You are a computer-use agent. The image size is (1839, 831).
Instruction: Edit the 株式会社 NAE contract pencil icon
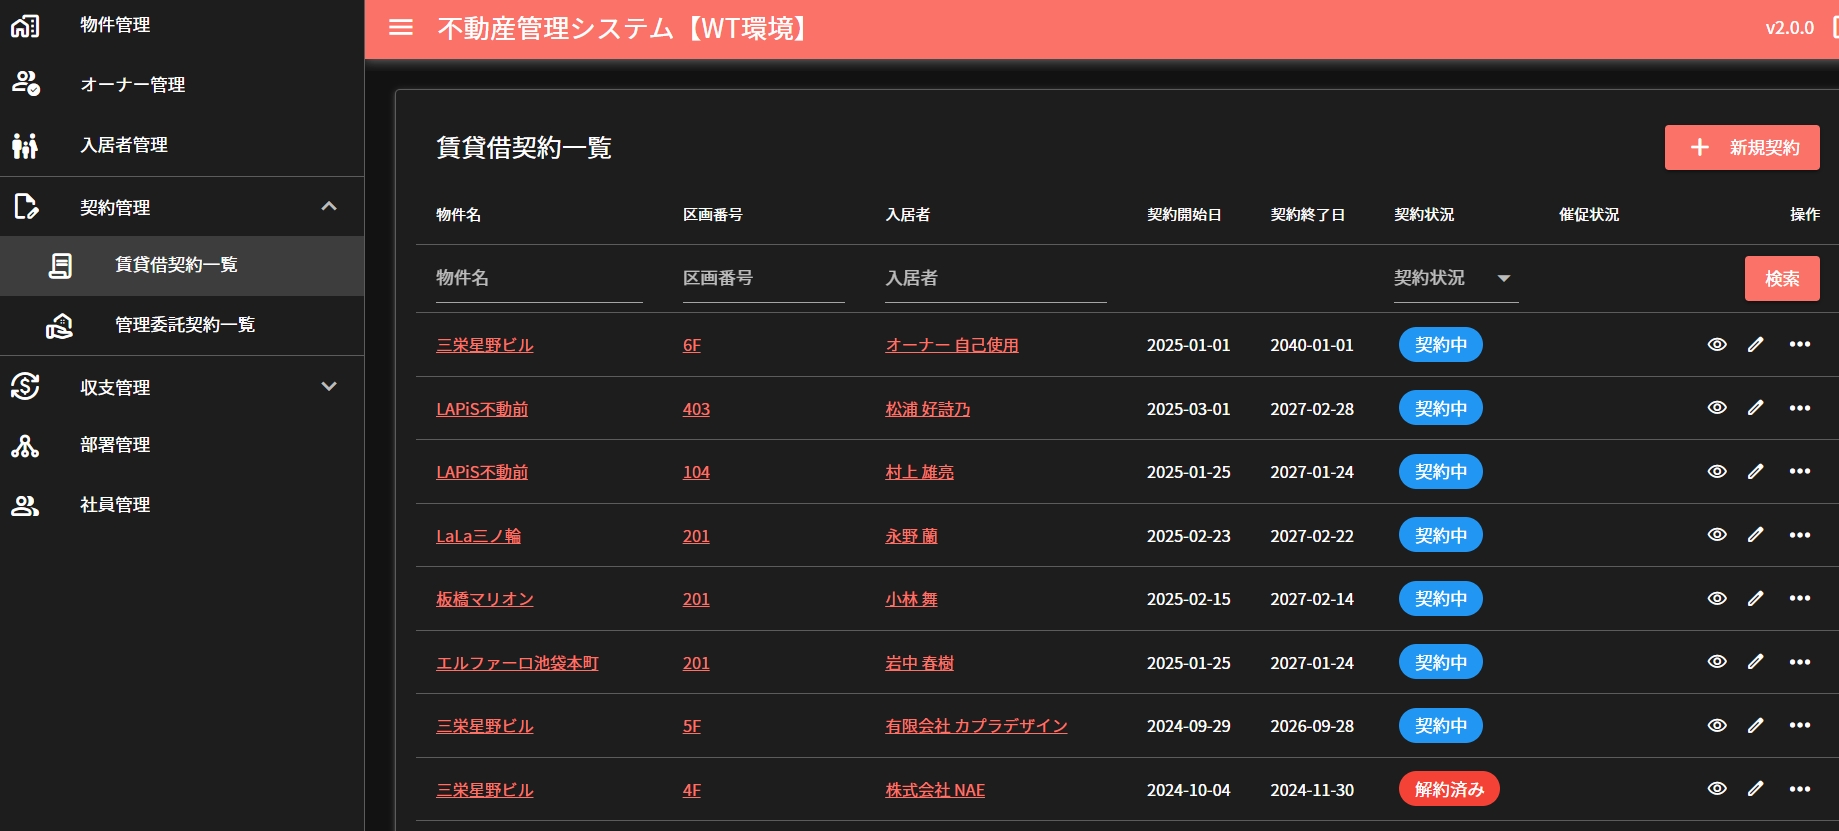pos(1755,789)
